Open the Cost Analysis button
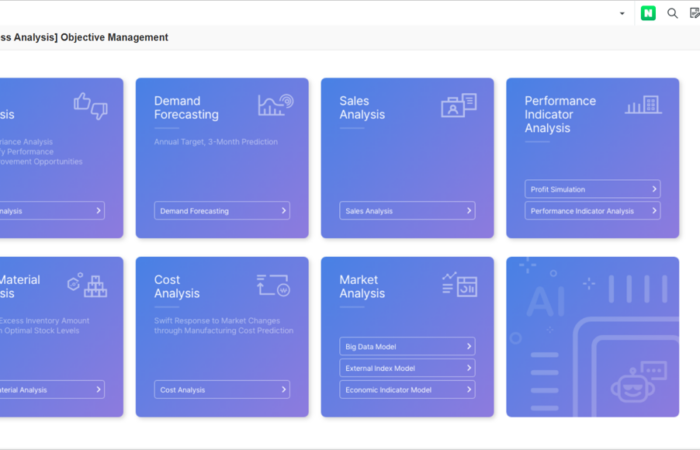 222,390
